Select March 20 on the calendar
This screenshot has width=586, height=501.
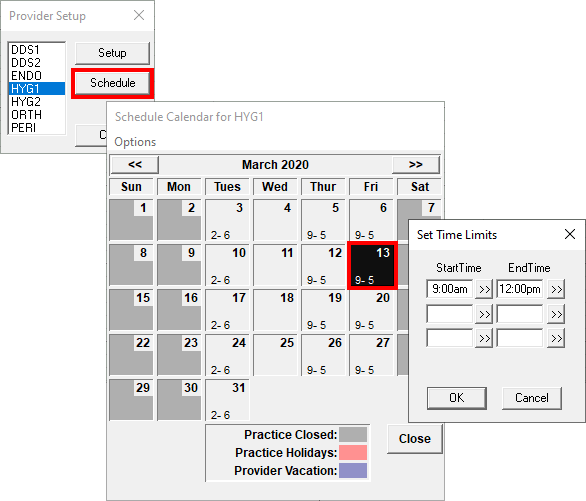pyautogui.click(x=371, y=310)
